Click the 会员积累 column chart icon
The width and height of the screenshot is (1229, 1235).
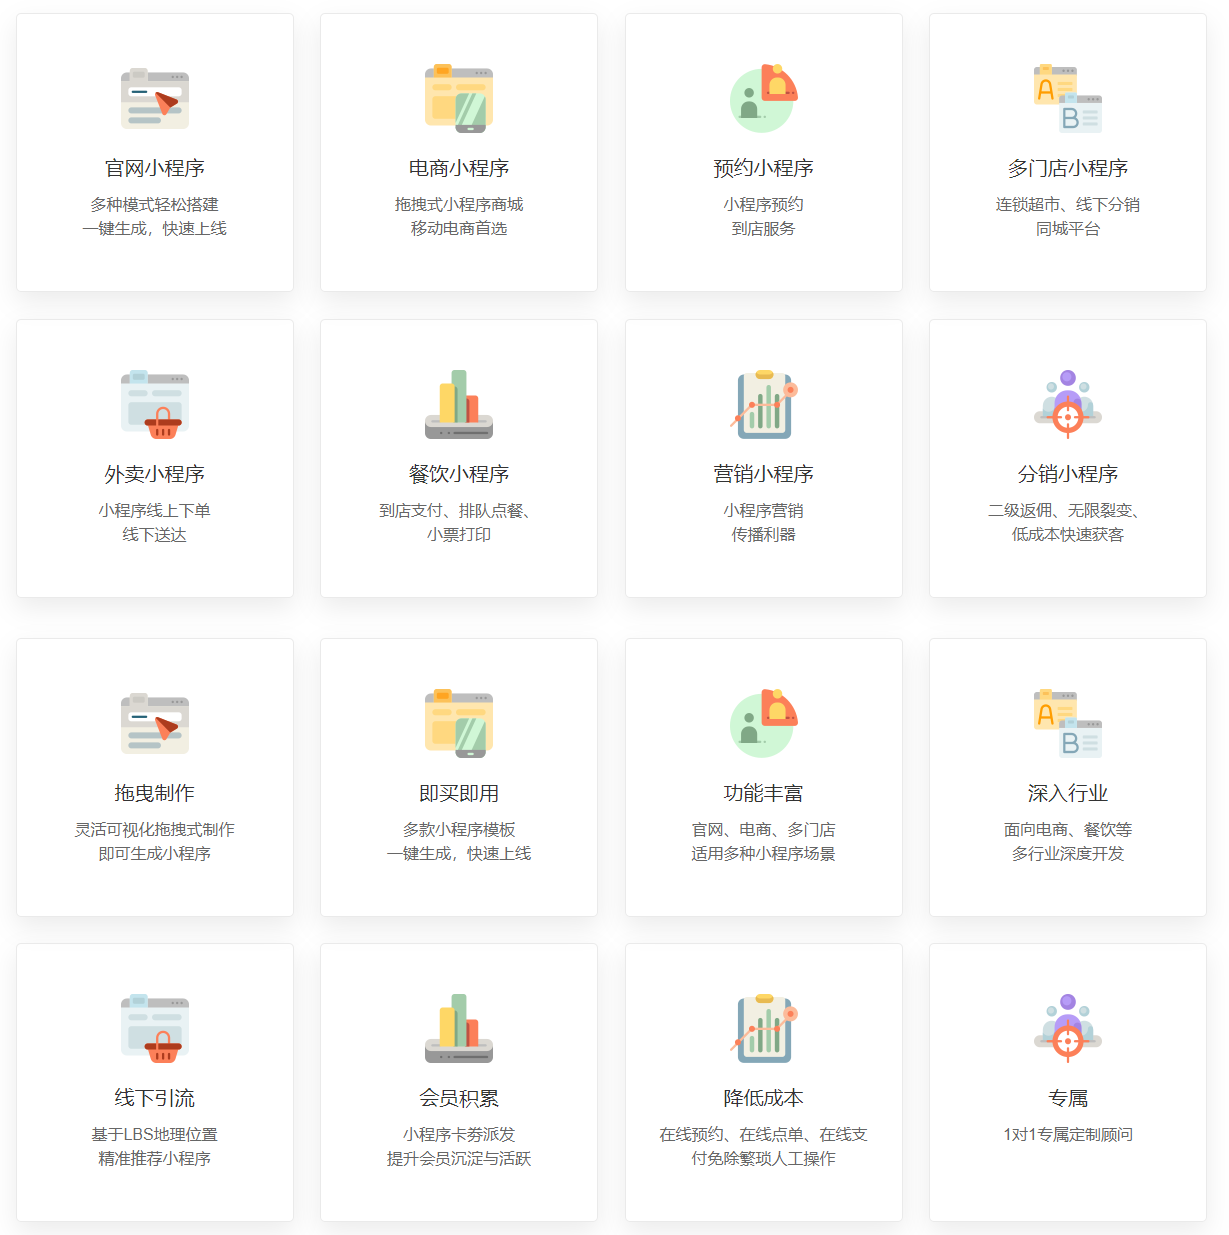tap(459, 1028)
